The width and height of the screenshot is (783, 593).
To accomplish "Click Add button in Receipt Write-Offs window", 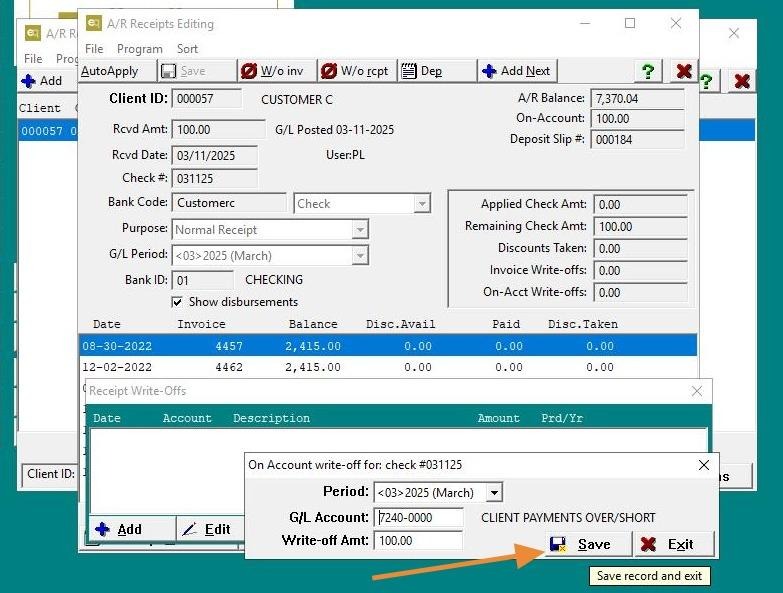I will 132,529.
